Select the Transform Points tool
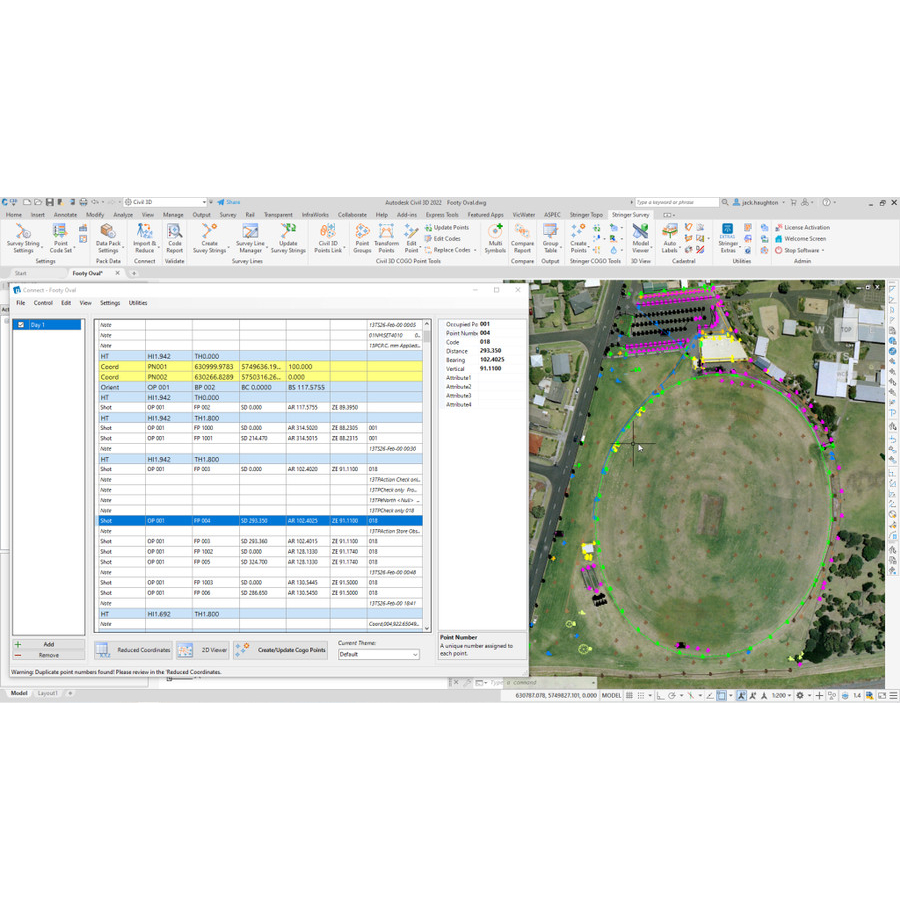 [x=386, y=238]
